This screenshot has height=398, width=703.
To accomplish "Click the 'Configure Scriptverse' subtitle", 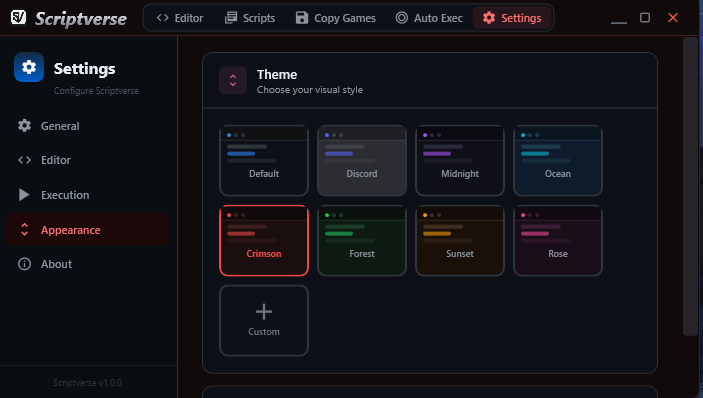I will (x=96, y=91).
